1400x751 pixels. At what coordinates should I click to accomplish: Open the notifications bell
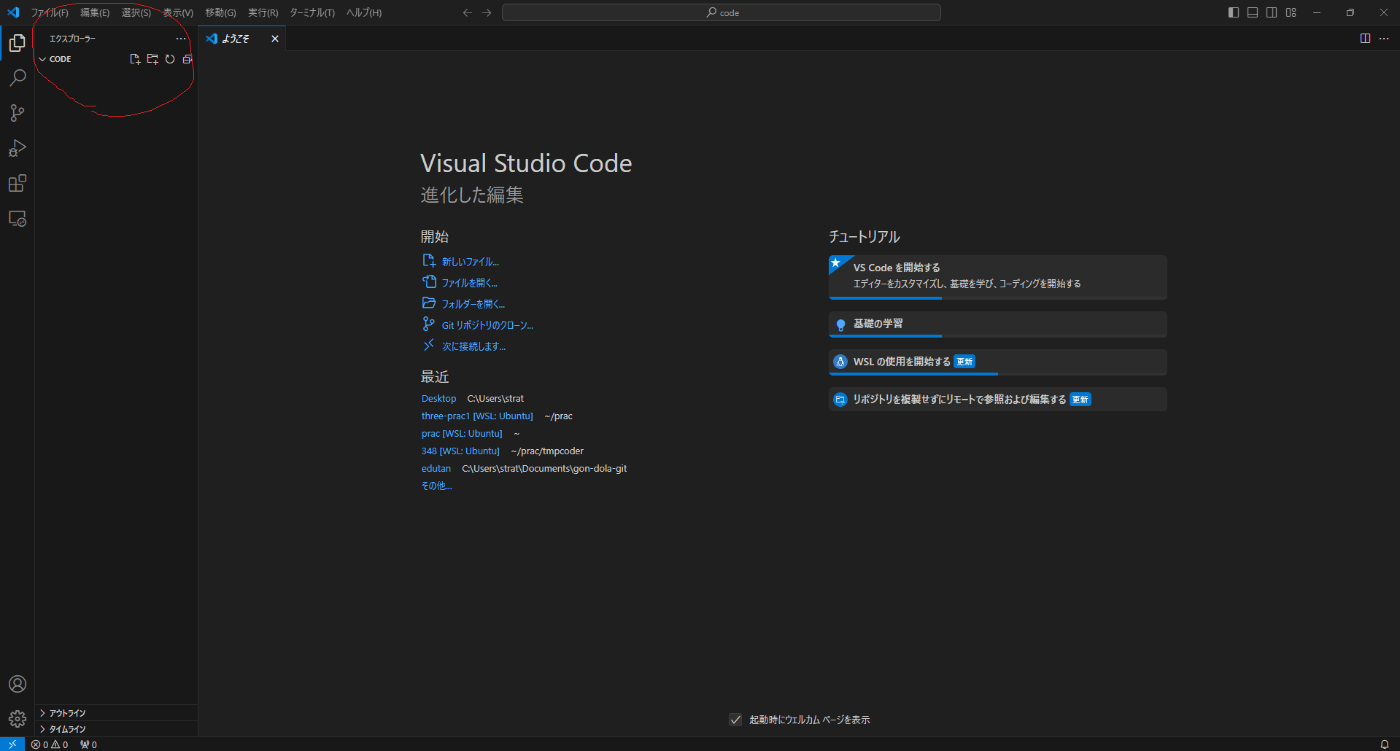click(x=1384, y=744)
